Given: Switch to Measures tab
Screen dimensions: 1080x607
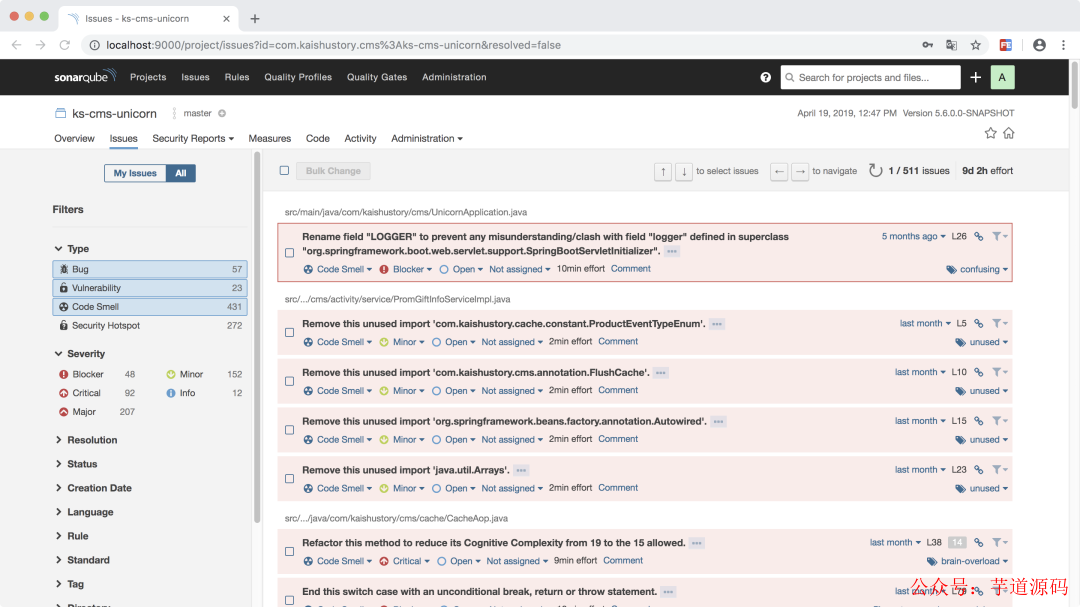Looking at the screenshot, I should [x=269, y=138].
